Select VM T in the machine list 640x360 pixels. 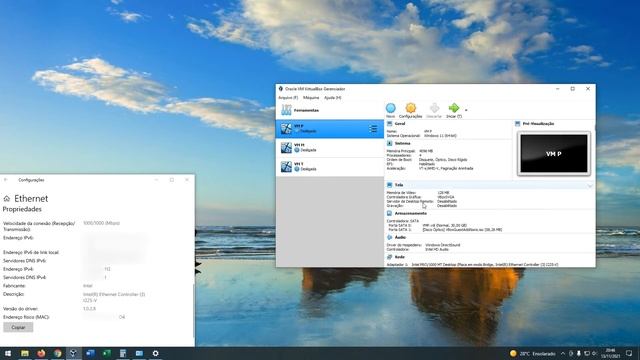point(330,166)
